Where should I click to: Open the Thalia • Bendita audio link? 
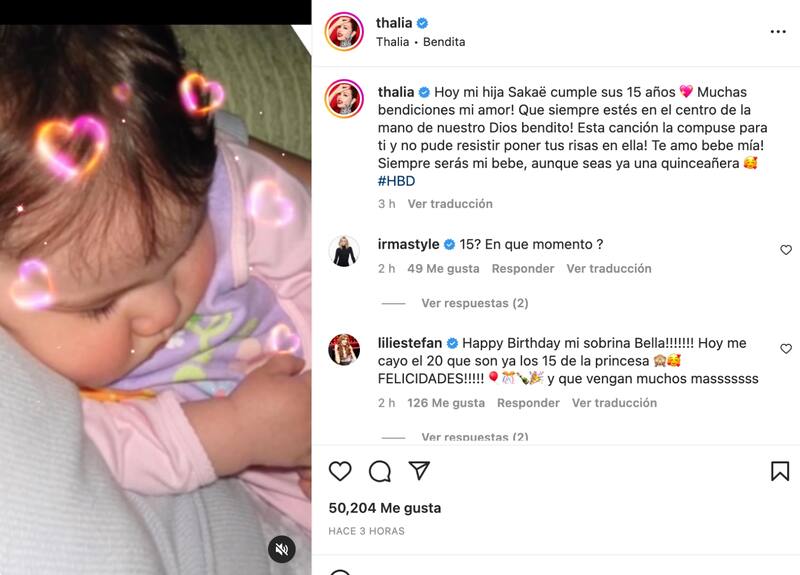click(420, 42)
